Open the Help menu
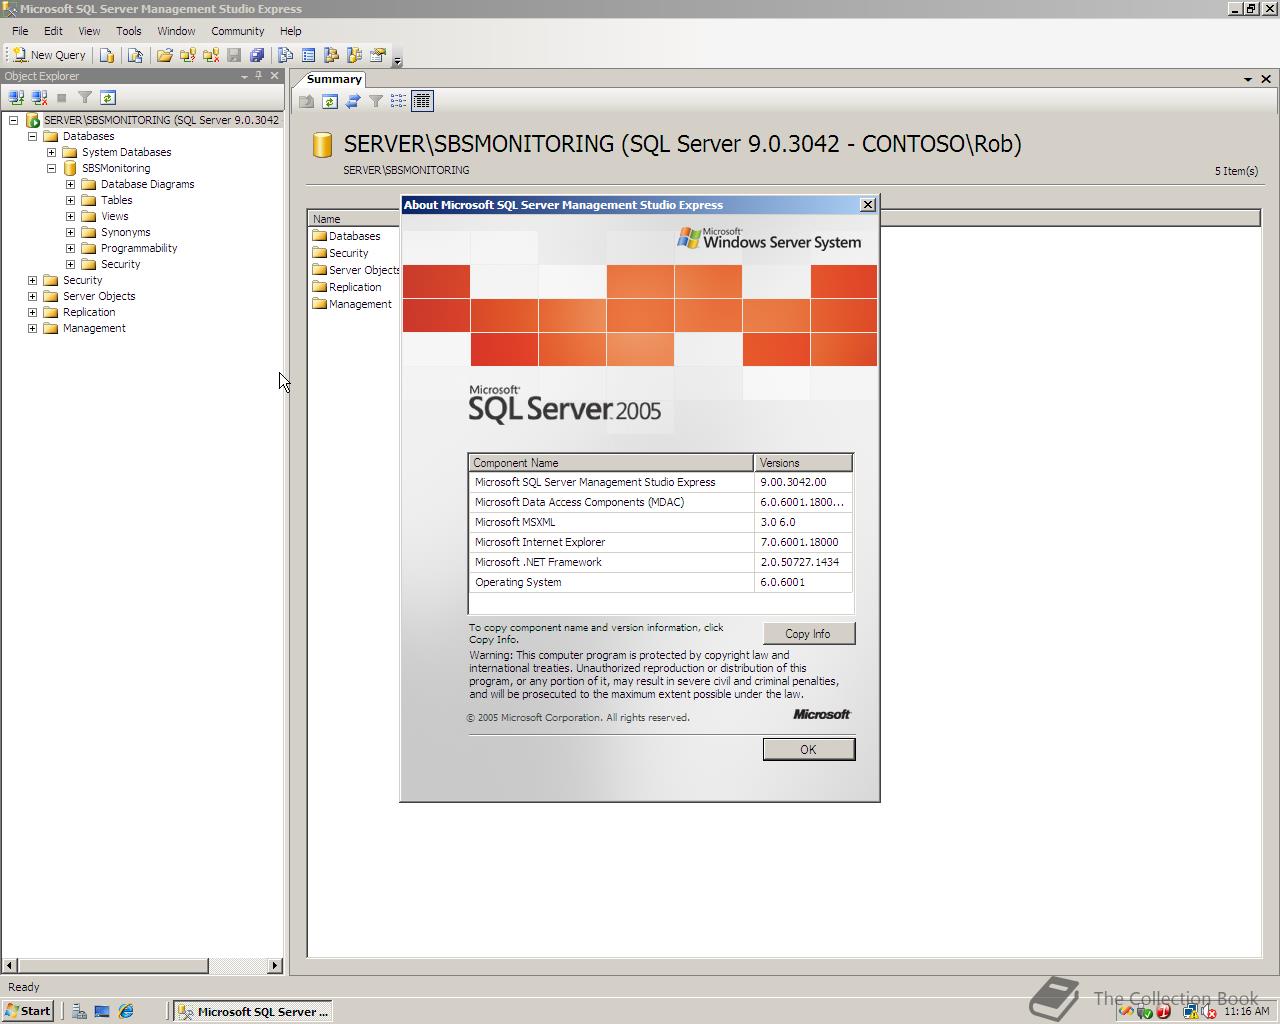1280x1024 pixels. pyautogui.click(x=290, y=31)
